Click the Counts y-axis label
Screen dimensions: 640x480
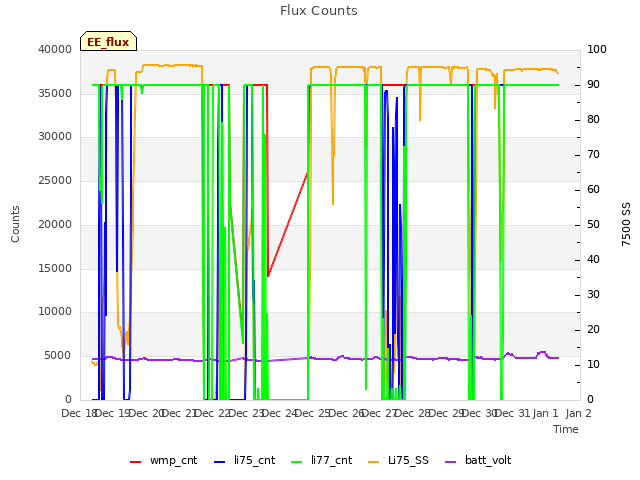coord(15,224)
